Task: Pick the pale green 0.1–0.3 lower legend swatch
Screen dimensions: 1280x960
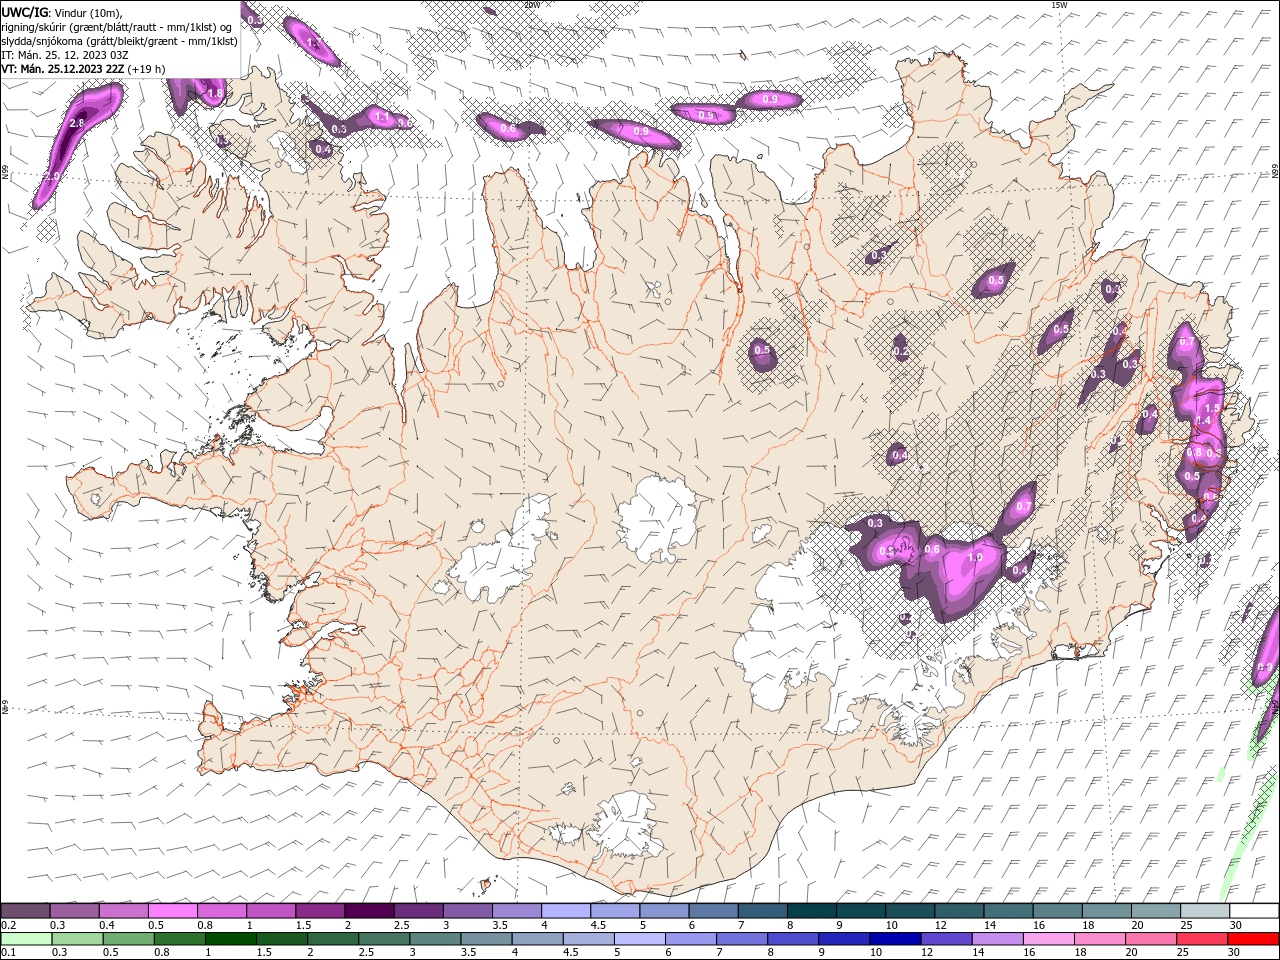Action: point(26,939)
